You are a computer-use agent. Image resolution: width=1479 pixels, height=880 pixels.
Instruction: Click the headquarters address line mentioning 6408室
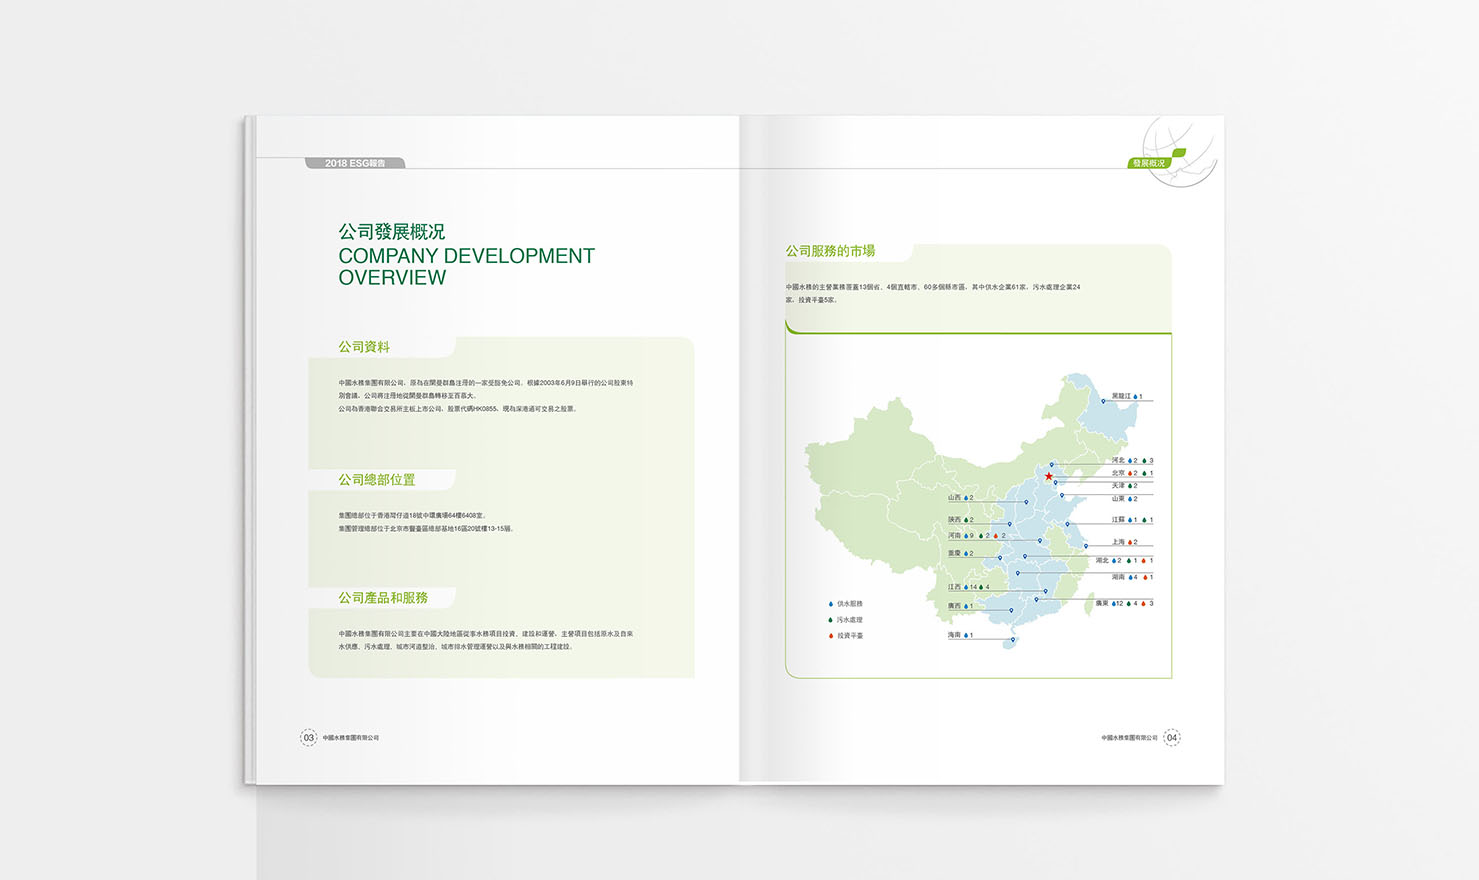412,516
